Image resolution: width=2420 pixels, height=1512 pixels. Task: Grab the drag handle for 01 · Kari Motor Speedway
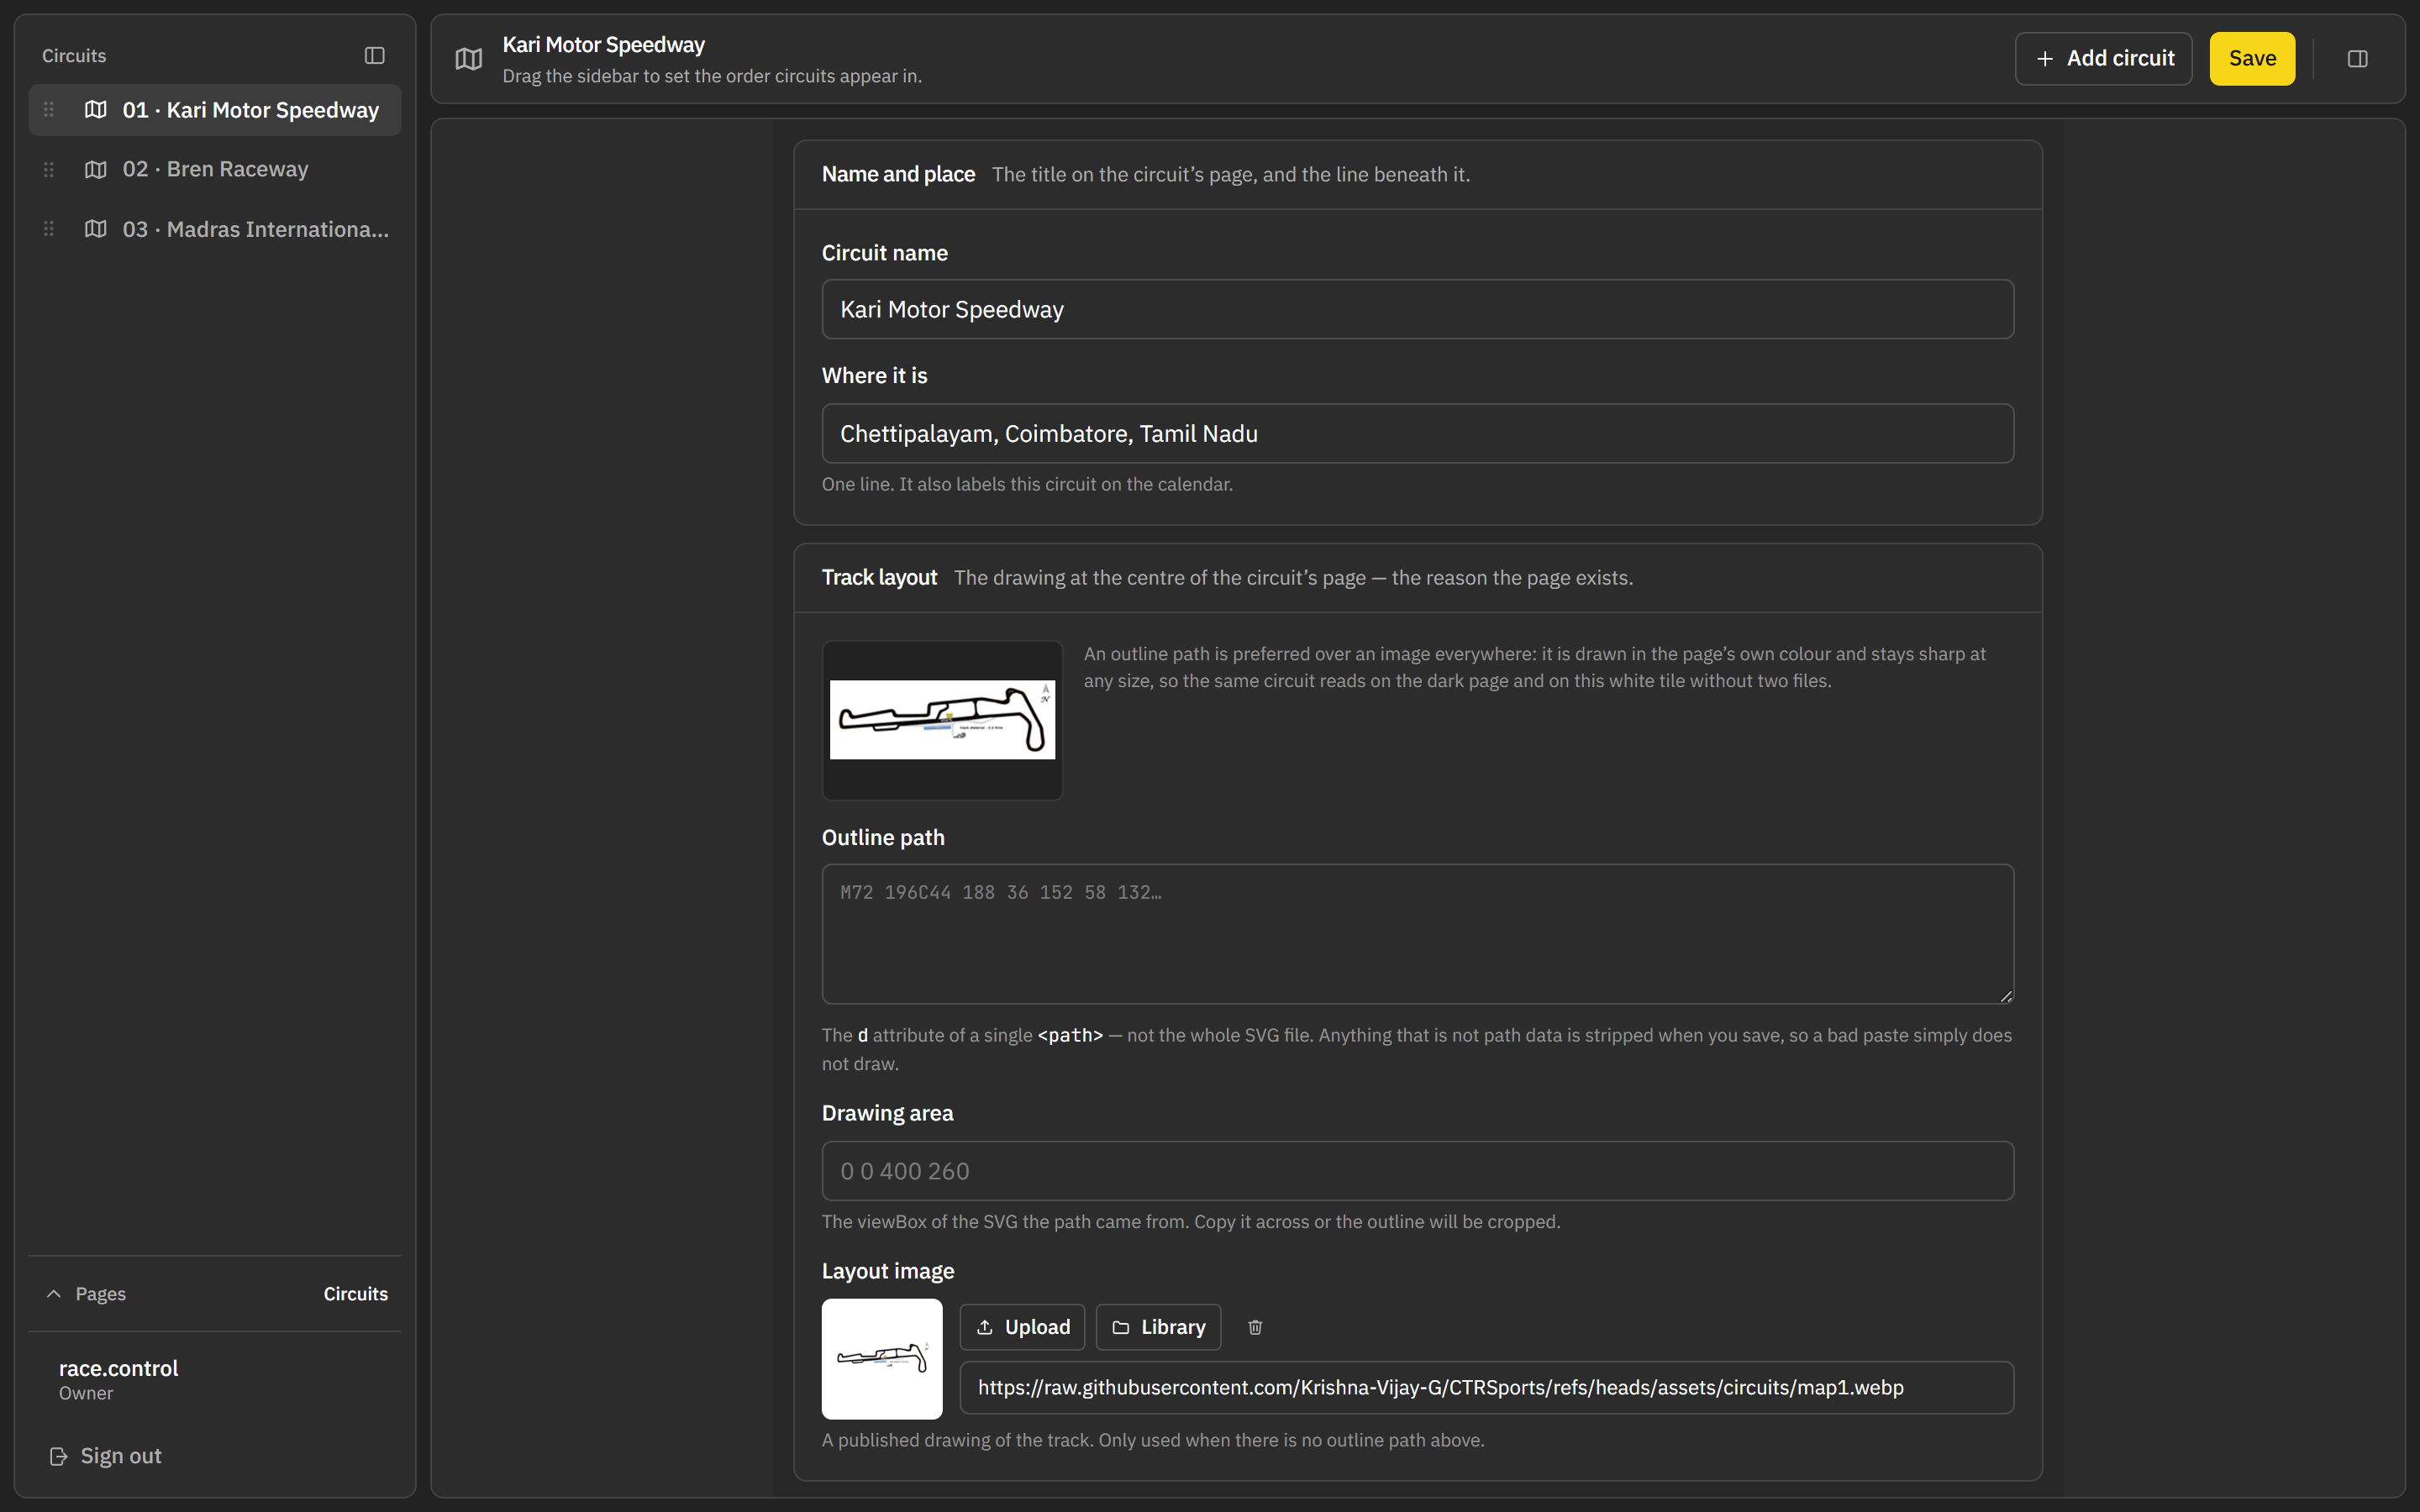coord(48,110)
